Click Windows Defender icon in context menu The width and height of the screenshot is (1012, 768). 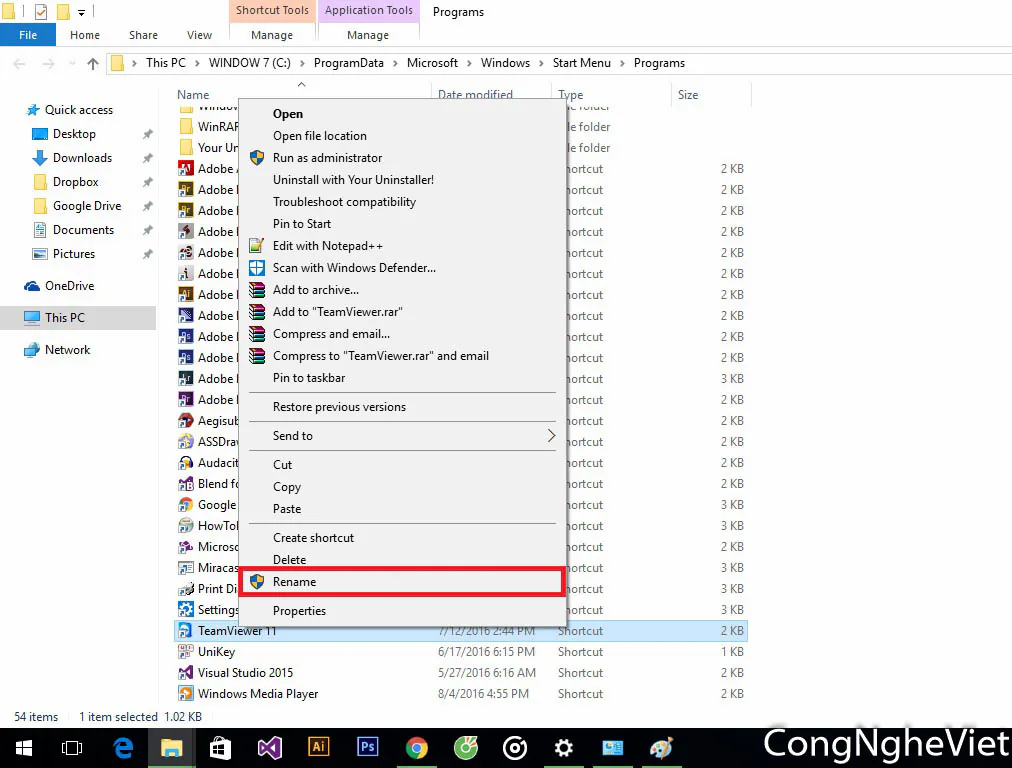click(x=257, y=268)
